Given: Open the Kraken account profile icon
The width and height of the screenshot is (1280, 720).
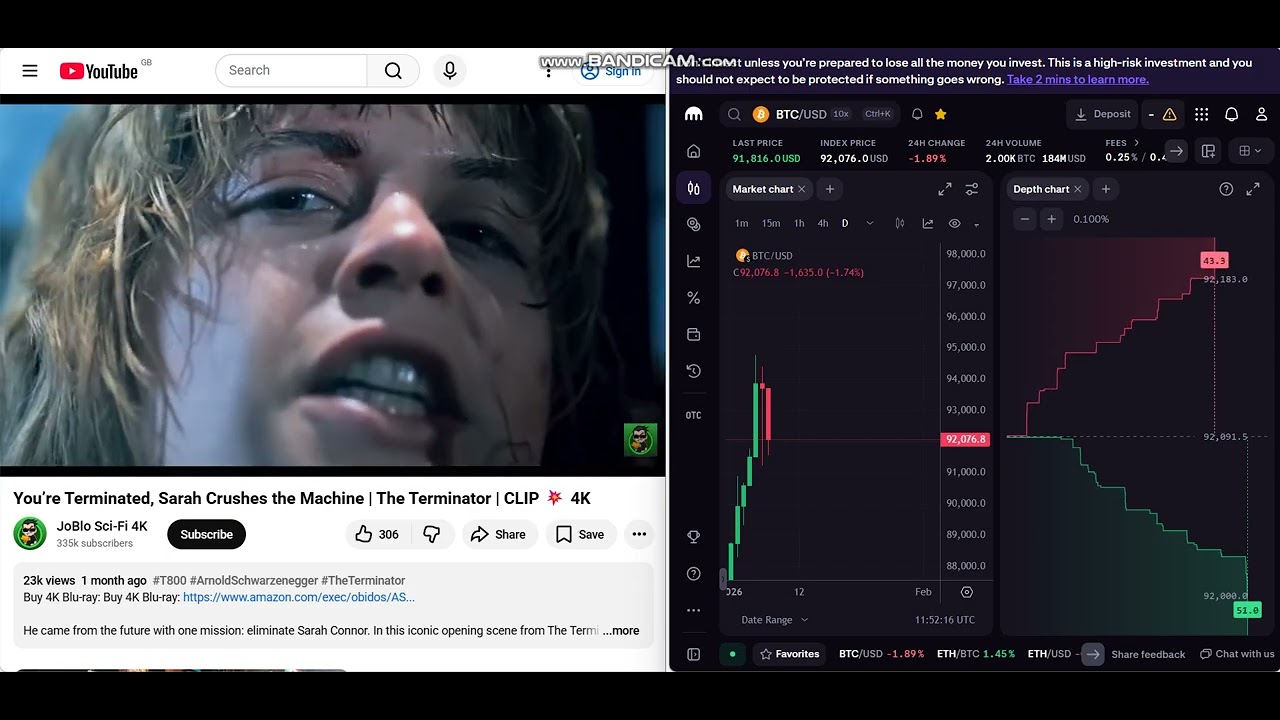Looking at the screenshot, I should pos(1261,114).
